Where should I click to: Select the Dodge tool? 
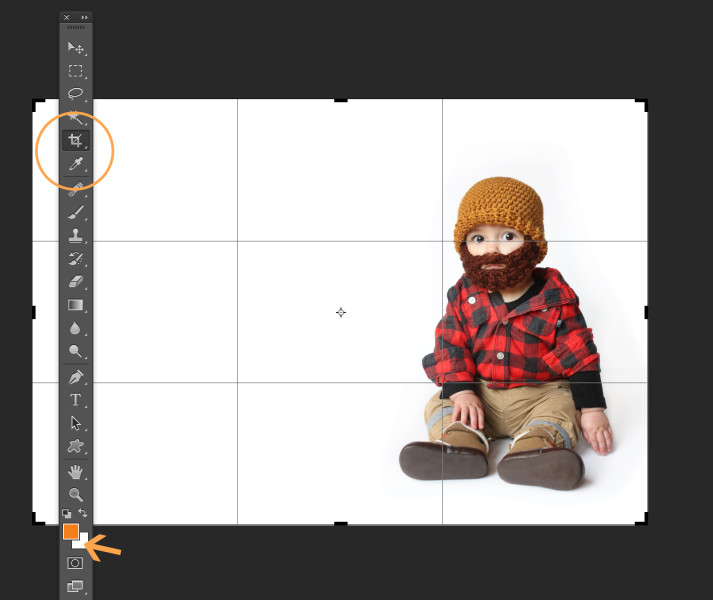[x=75, y=351]
